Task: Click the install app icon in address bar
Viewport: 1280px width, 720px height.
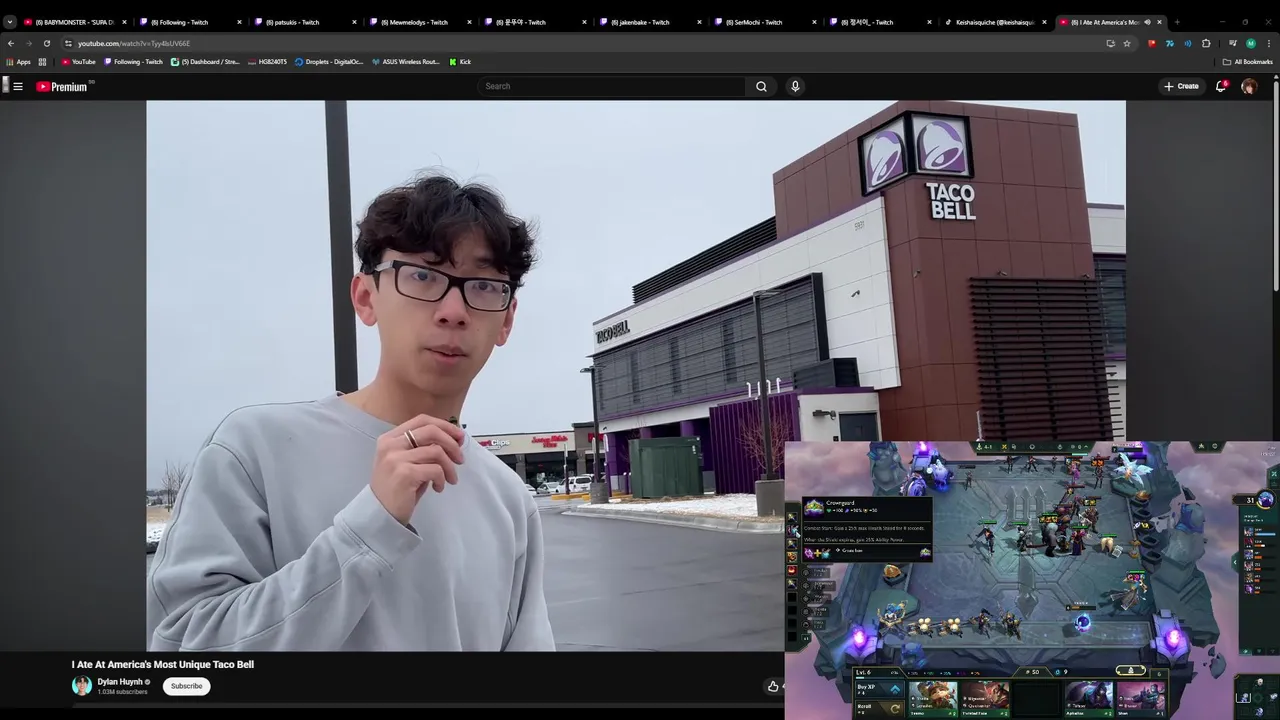Action: (x=1110, y=43)
